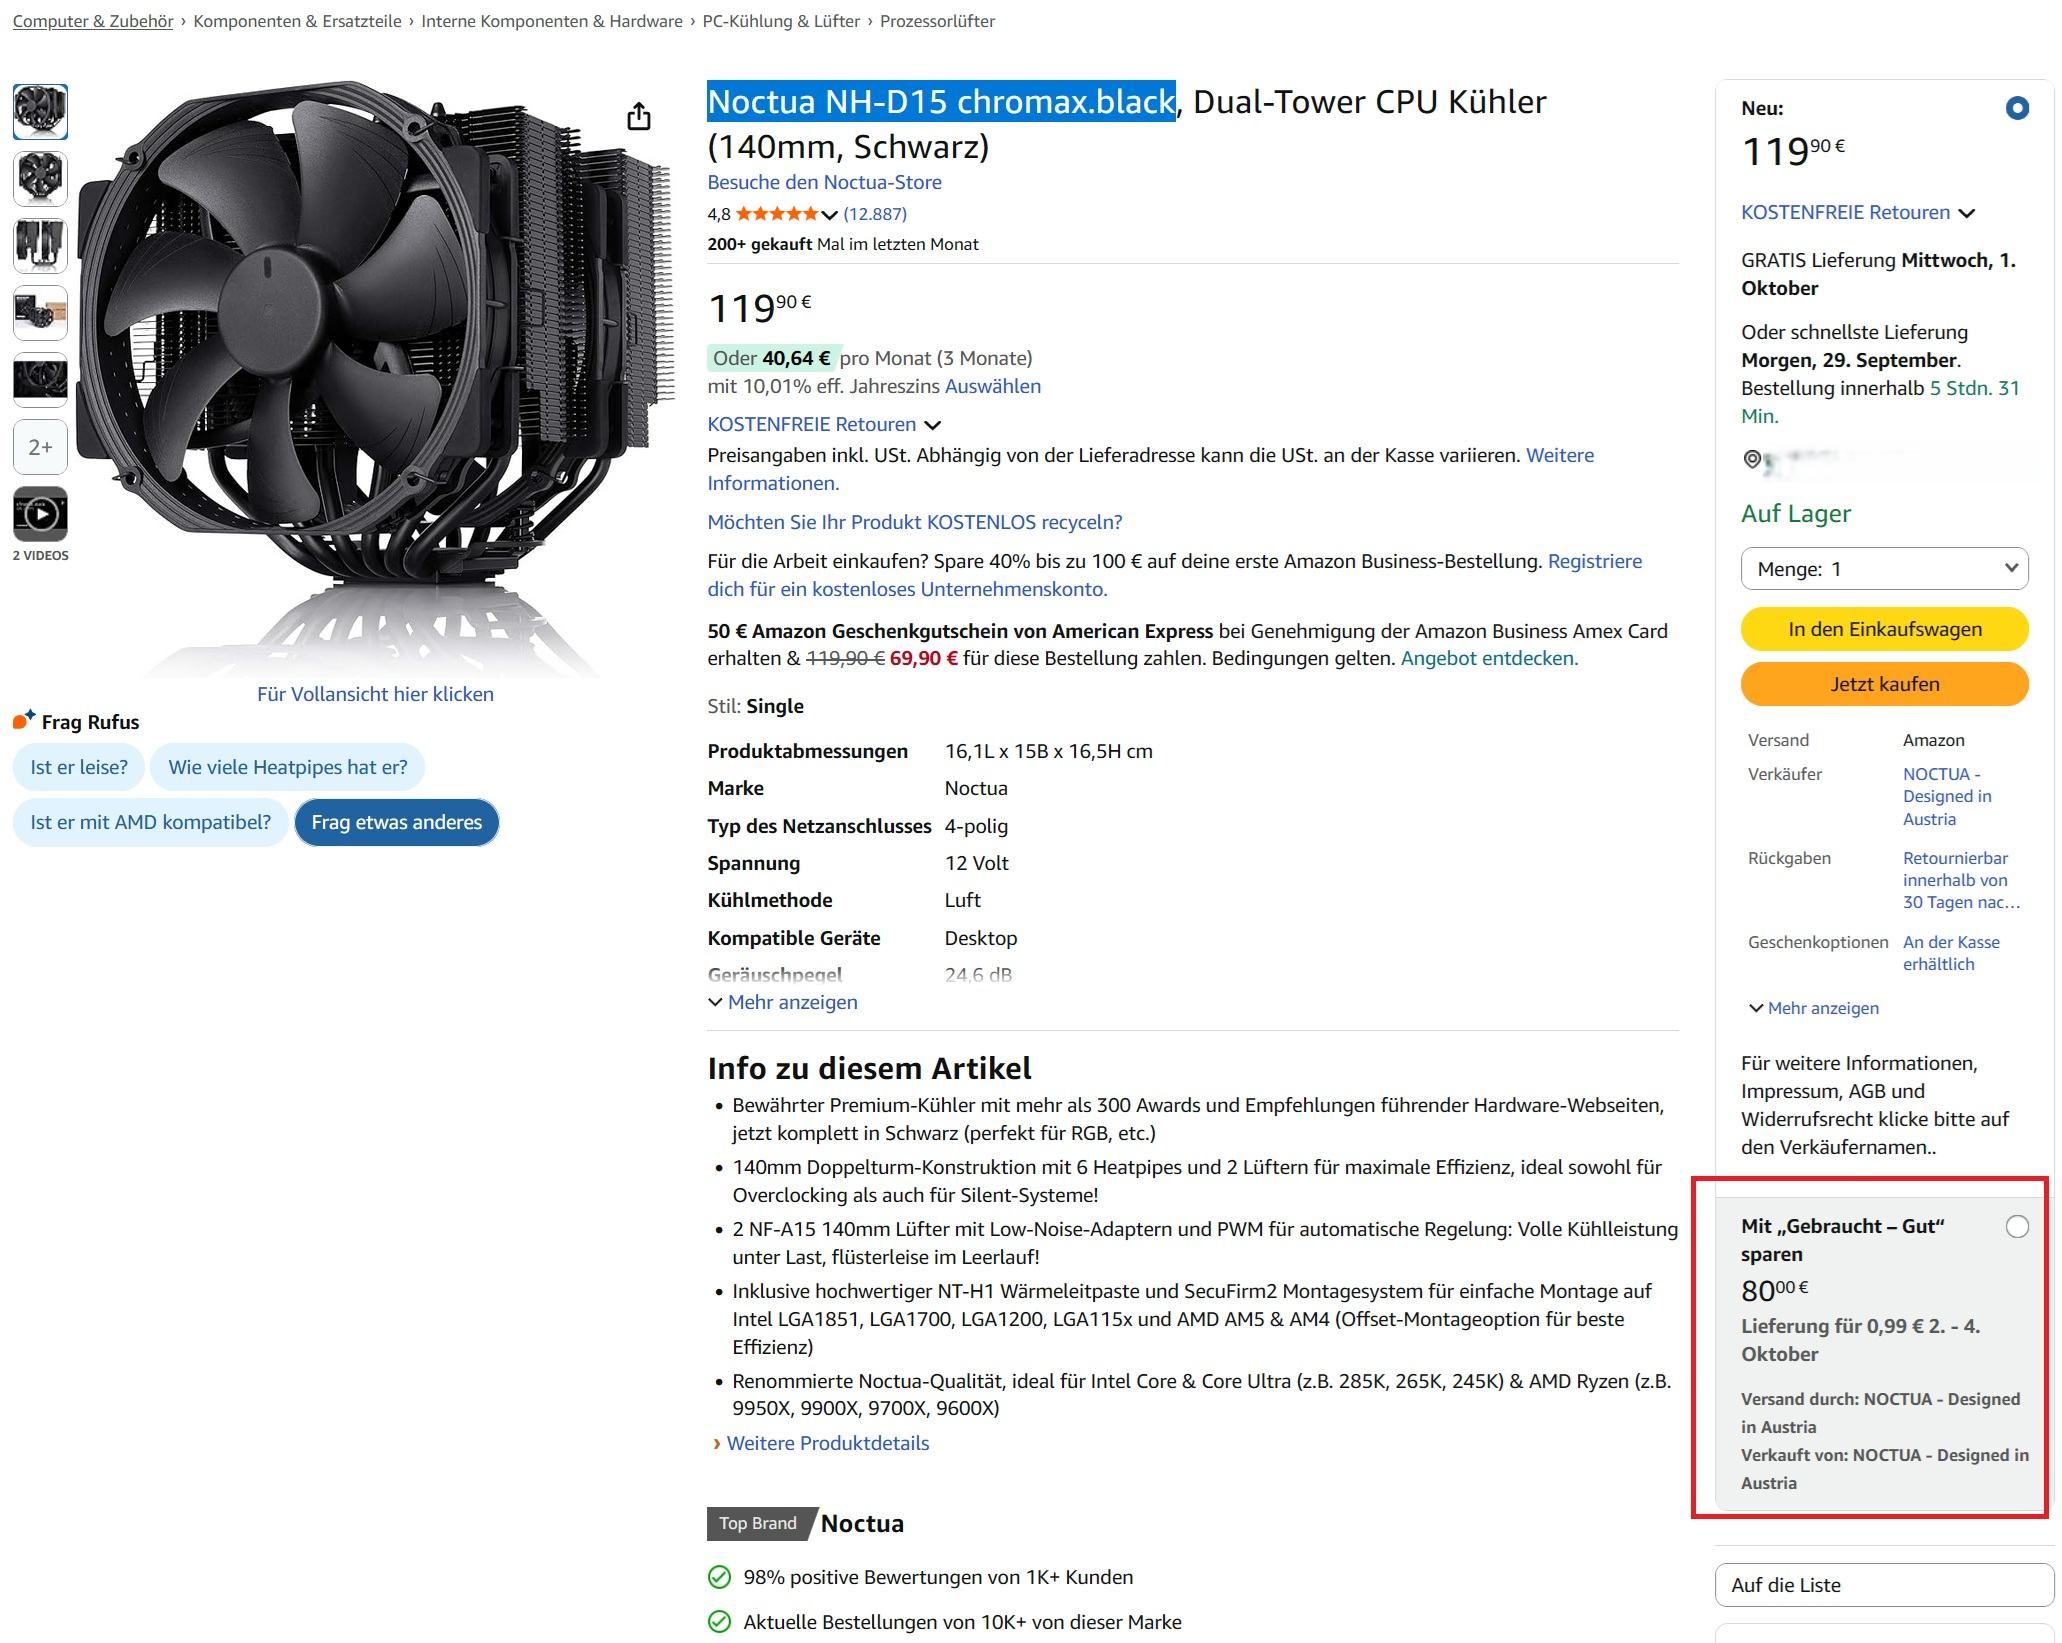Go to 'Computer & Zubehör' breadcrumb

point(93,21)
